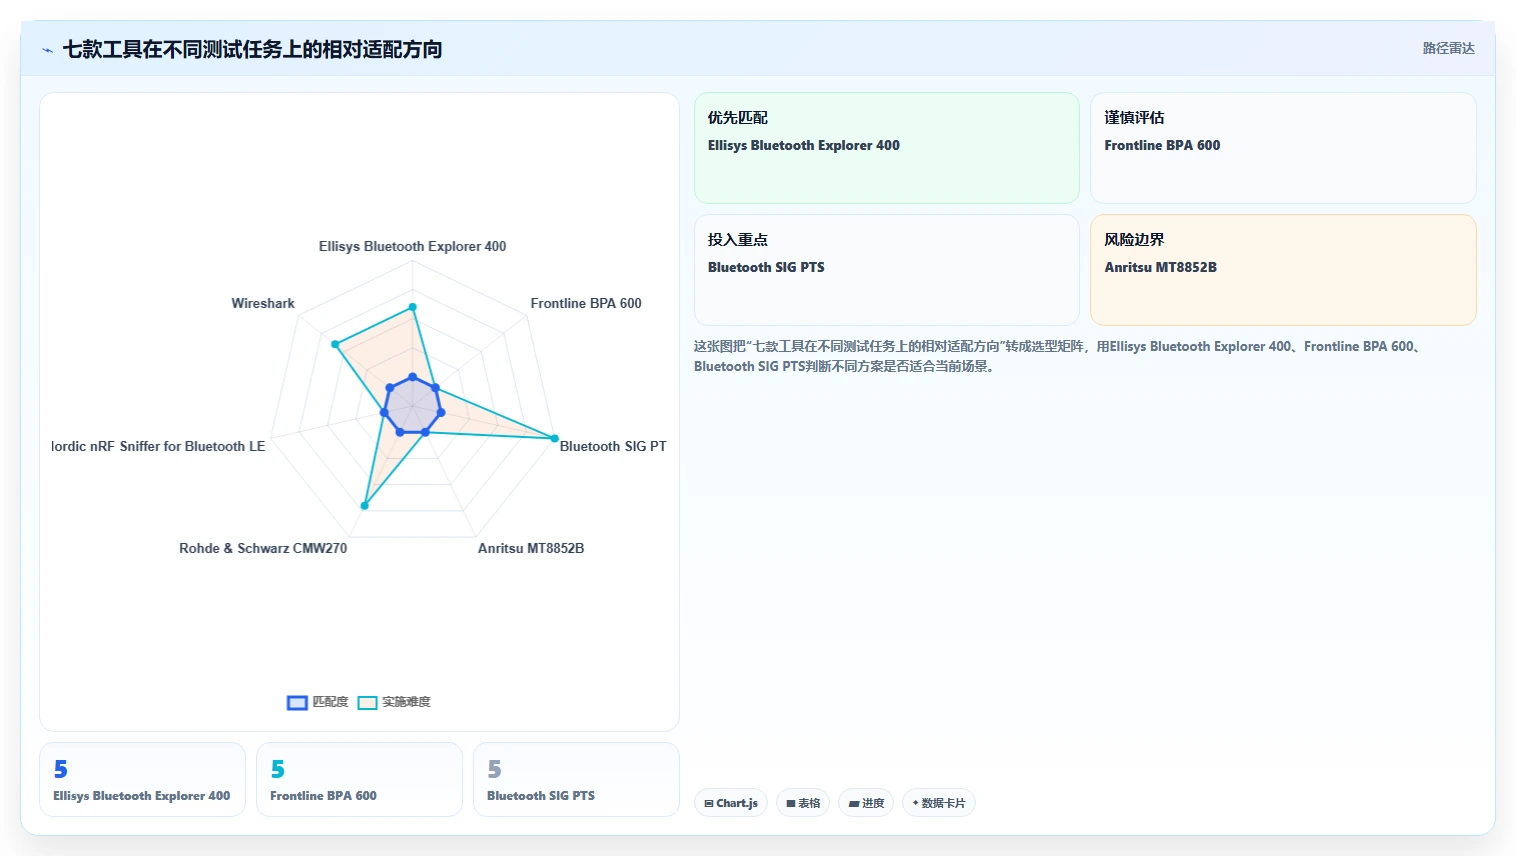Screen dimensions: 1516x856
Task: Toggle the 匹配度 legend swatch
Action: point(297,703)
